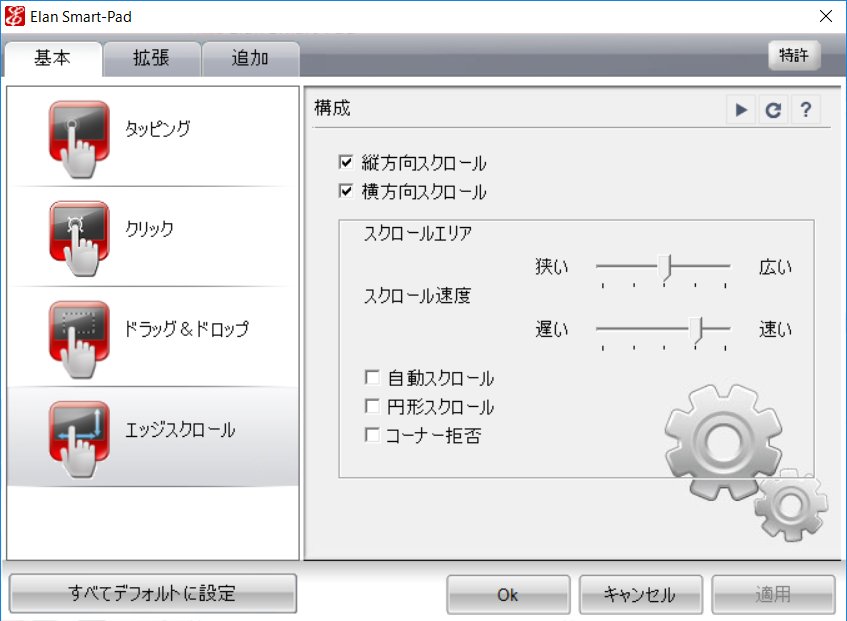
Task: Click the ドラッグ＆ドロップ label in the list
Action: click(x=187, y=329)
